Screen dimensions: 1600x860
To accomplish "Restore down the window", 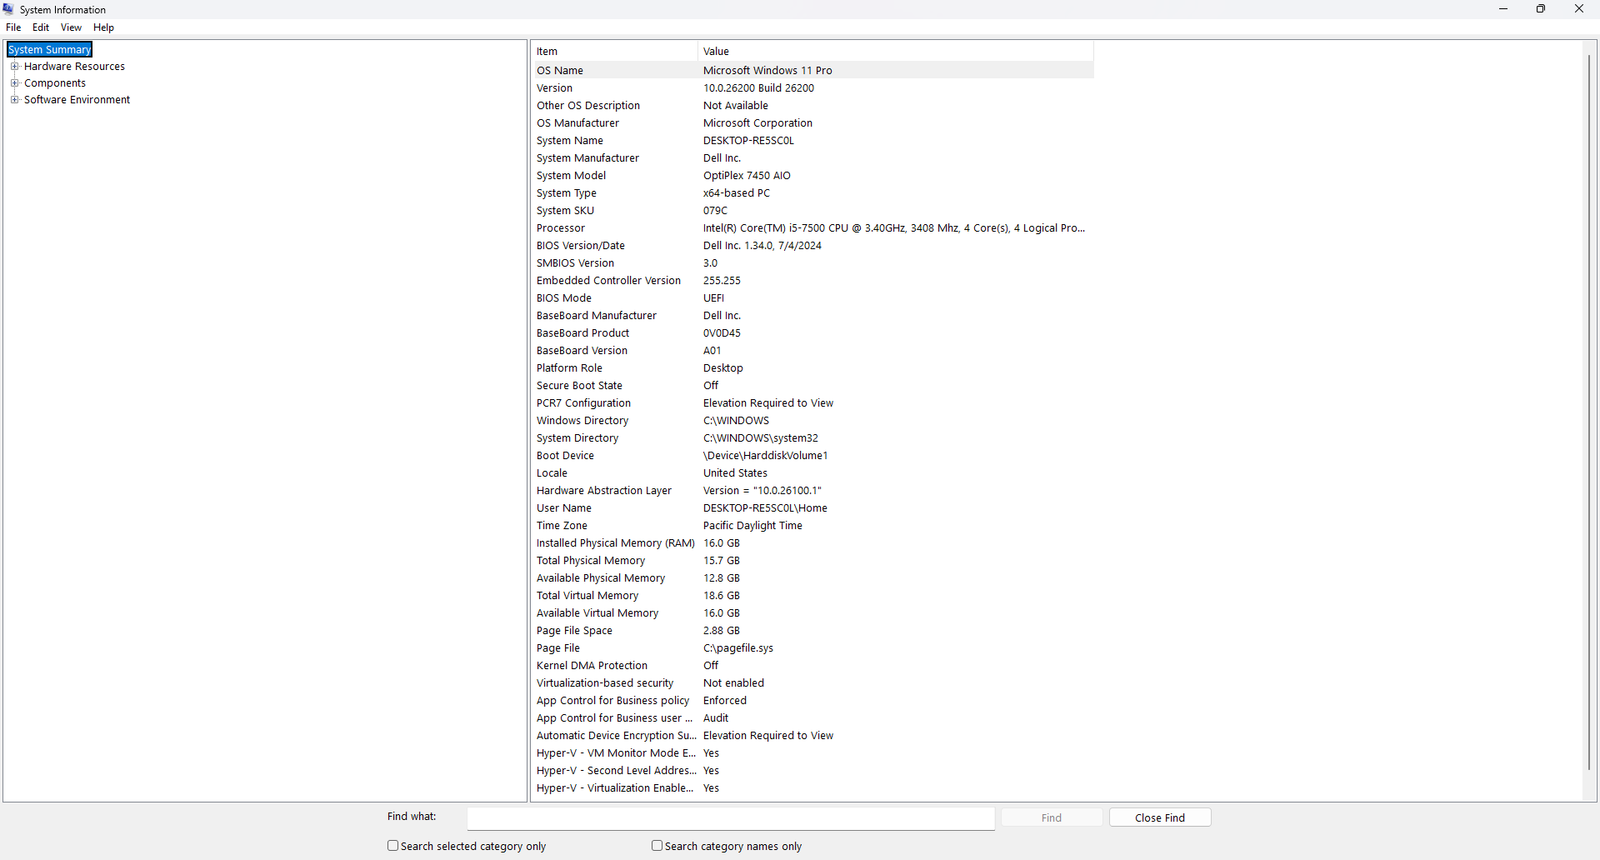I will 1540,9.
